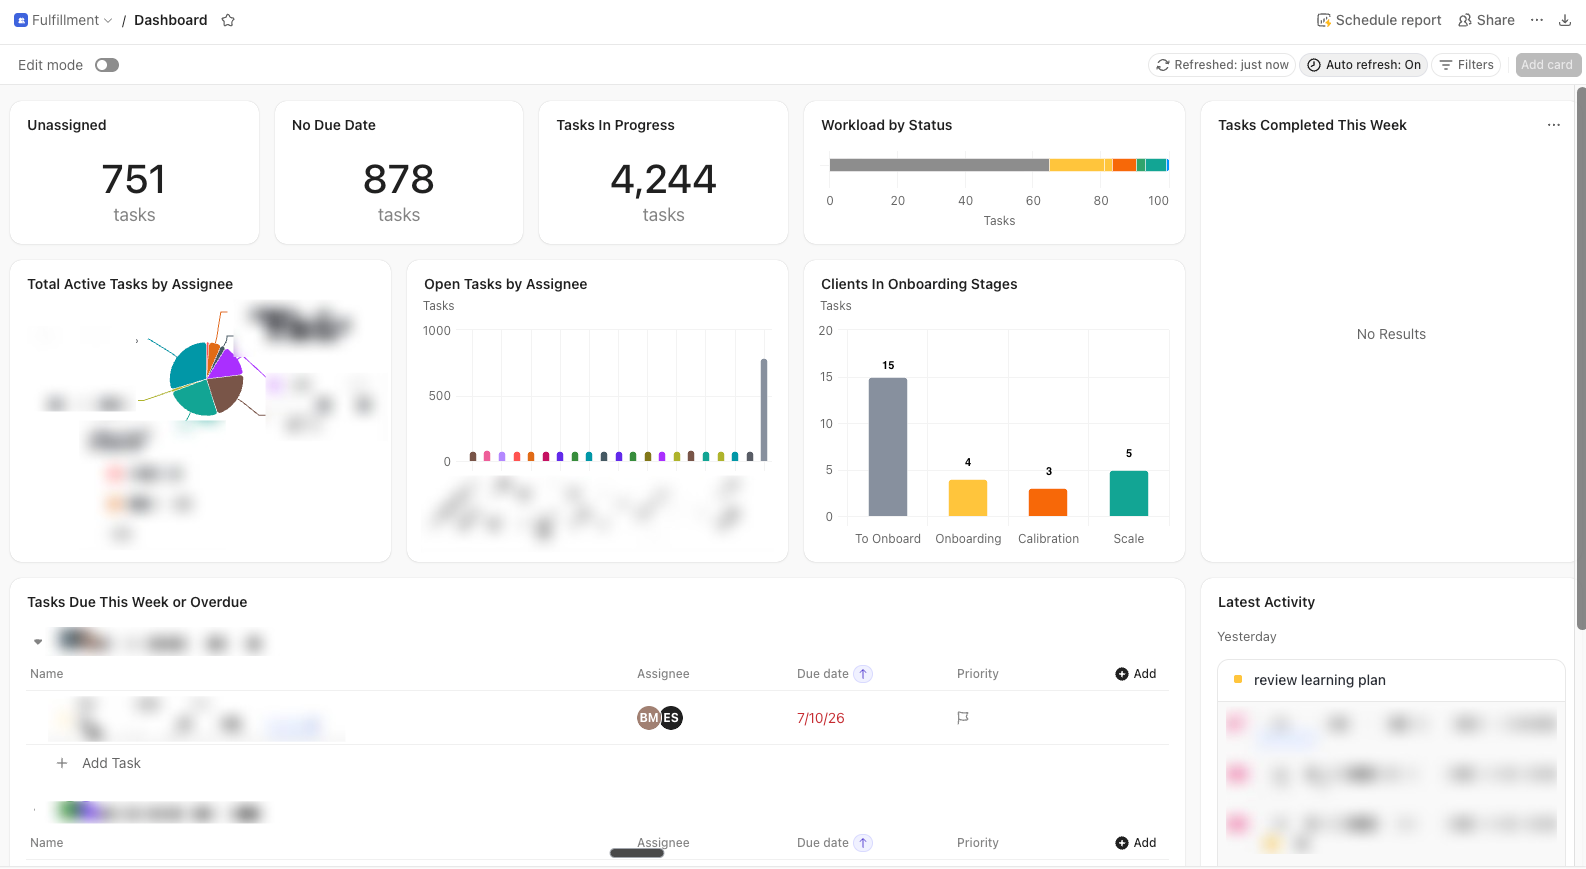This screenshot has width=1586, height=869.
Task: Click the ES assignee avatar
Action: pos(671,718)
